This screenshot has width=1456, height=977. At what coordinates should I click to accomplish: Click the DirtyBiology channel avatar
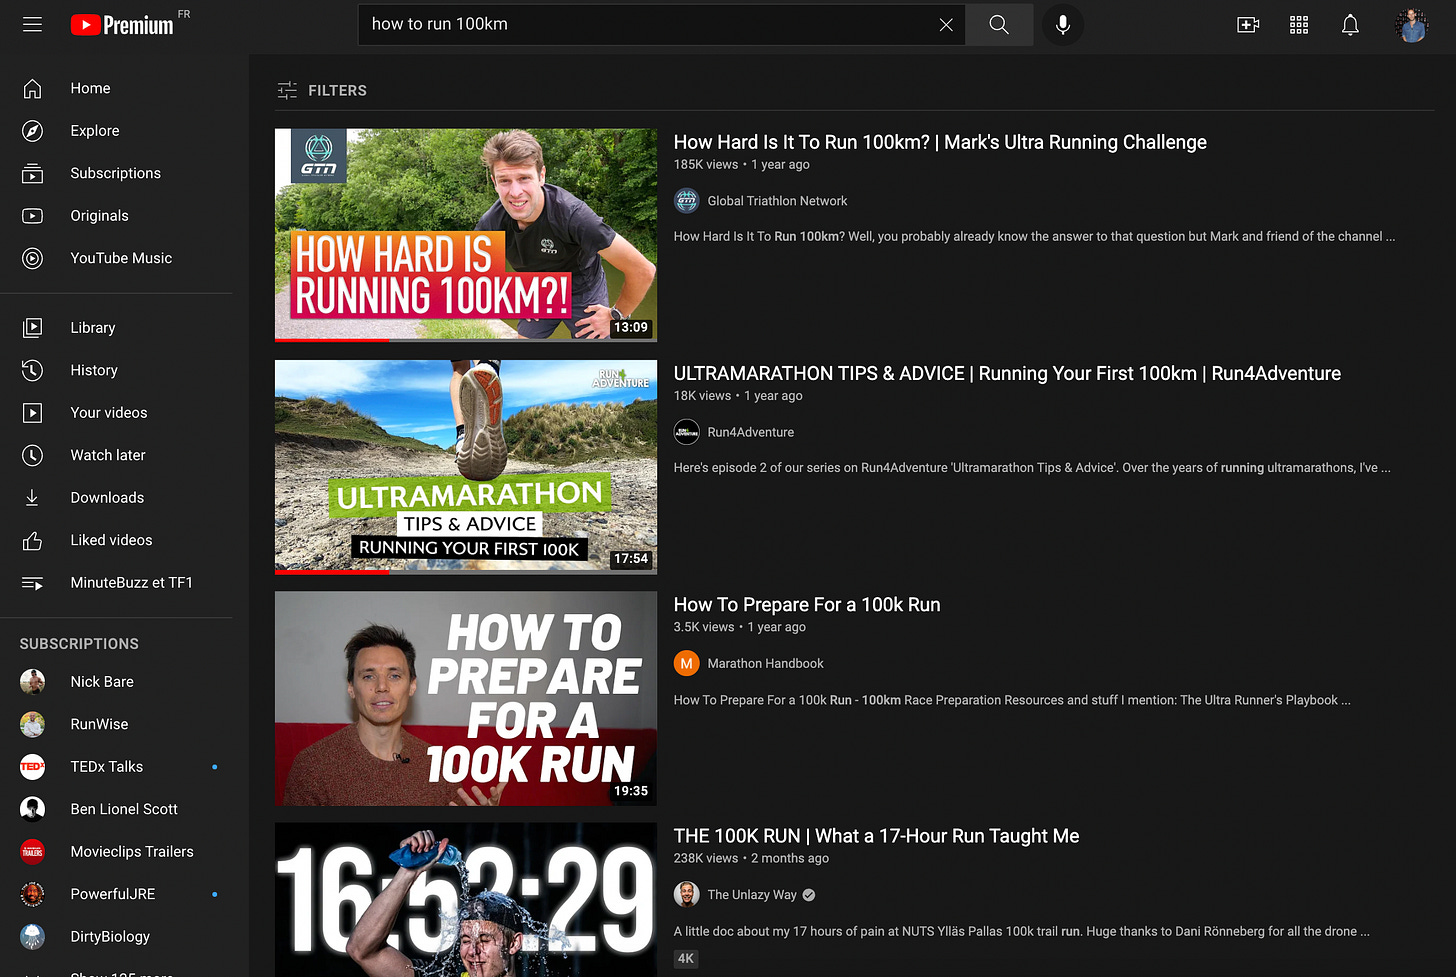(x=32, y=937)
